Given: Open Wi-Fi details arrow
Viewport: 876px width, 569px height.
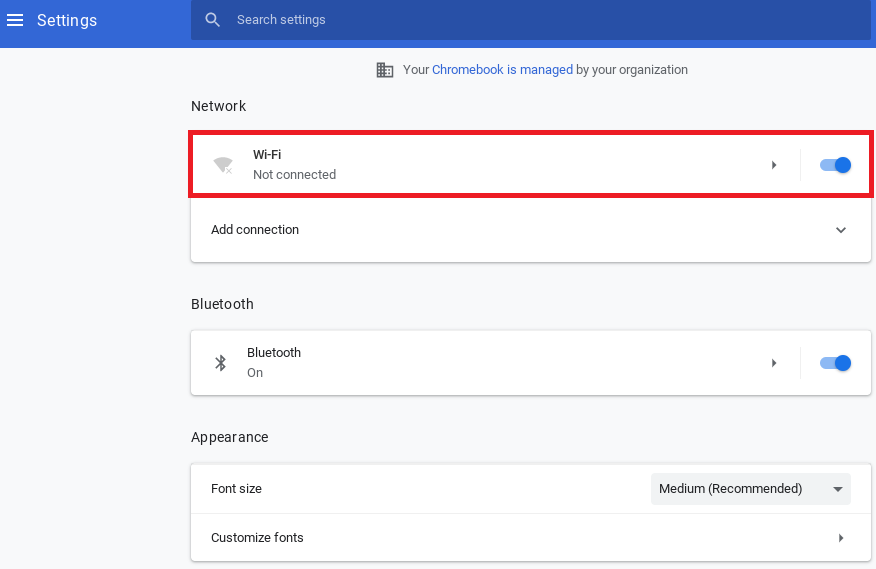Looking at the screenshot, I should (774, 165).
